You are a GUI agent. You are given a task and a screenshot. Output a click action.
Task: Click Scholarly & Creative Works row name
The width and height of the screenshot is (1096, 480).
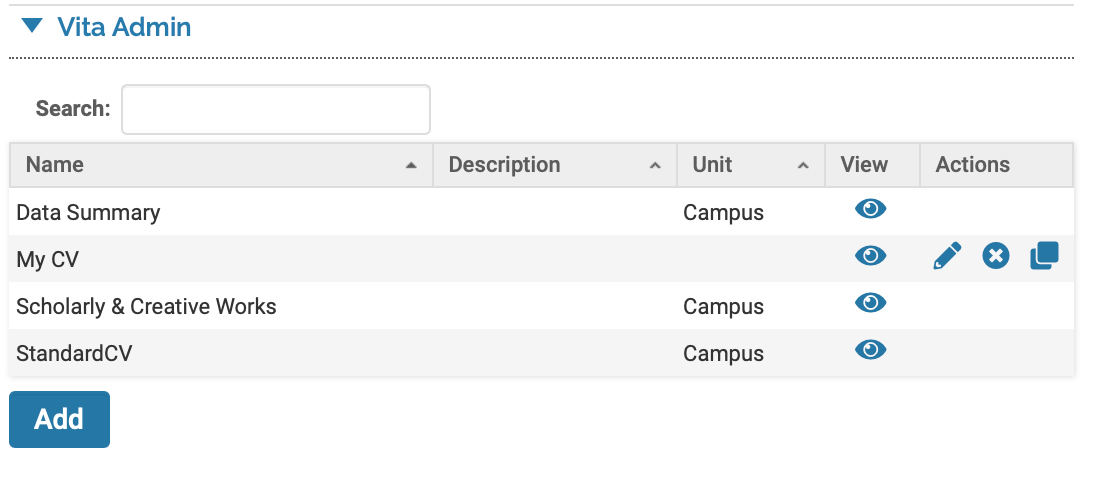pos(146,306)
